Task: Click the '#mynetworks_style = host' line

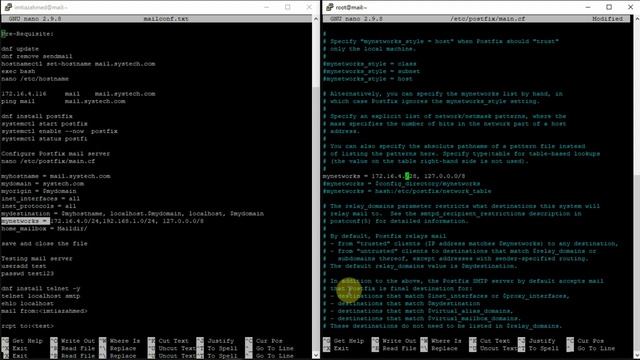Action: coord(368,79)
